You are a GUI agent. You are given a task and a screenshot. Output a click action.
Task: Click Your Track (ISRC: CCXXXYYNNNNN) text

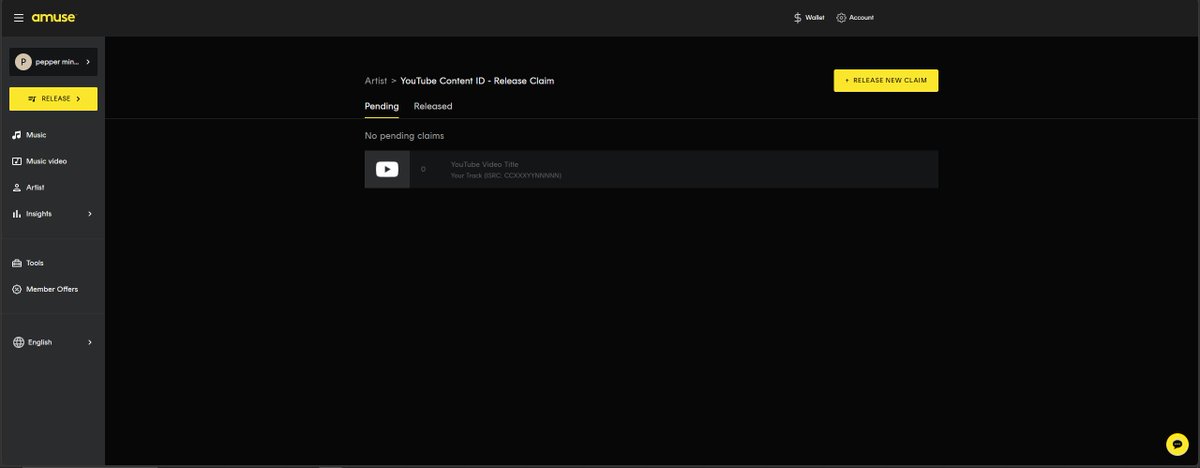point(506,175)
